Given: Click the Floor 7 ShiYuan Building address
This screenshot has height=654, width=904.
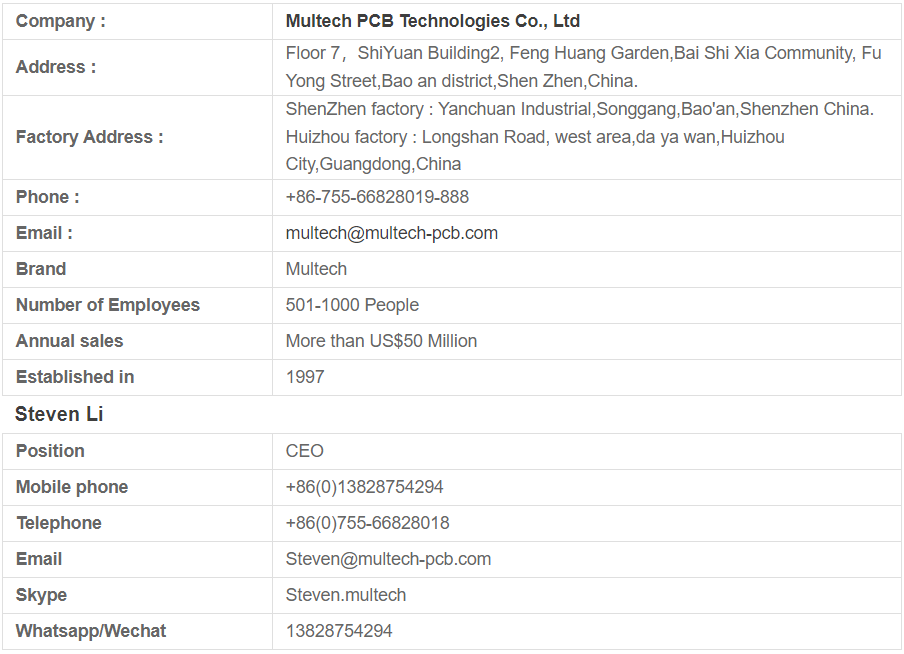Looking at the screenshot, I should tap(583, 67).
